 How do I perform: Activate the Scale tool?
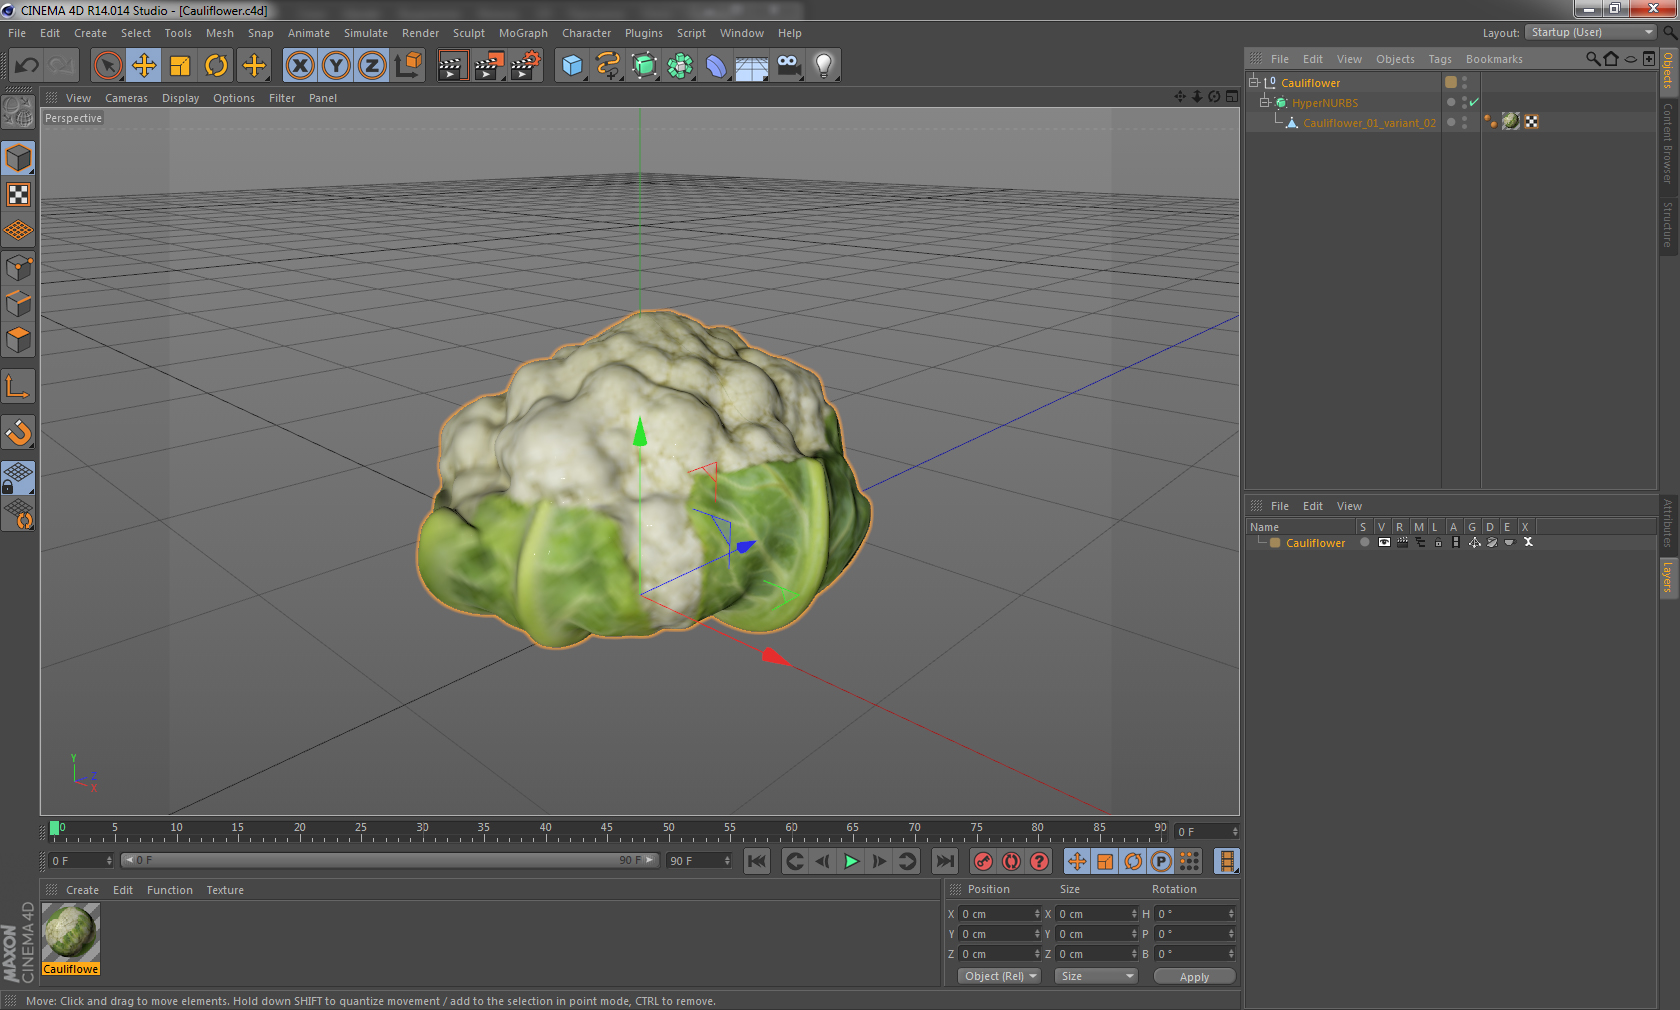click(x=180, y=66)
